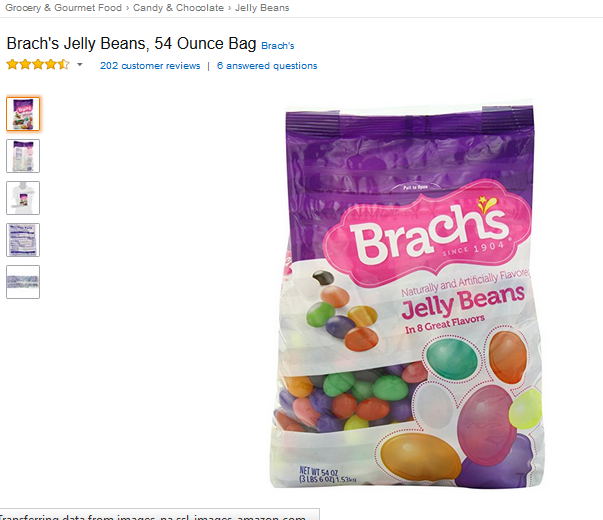Open the Jelly Beans breadcrumb link
The image size is (603, 520).
point(262,8)
